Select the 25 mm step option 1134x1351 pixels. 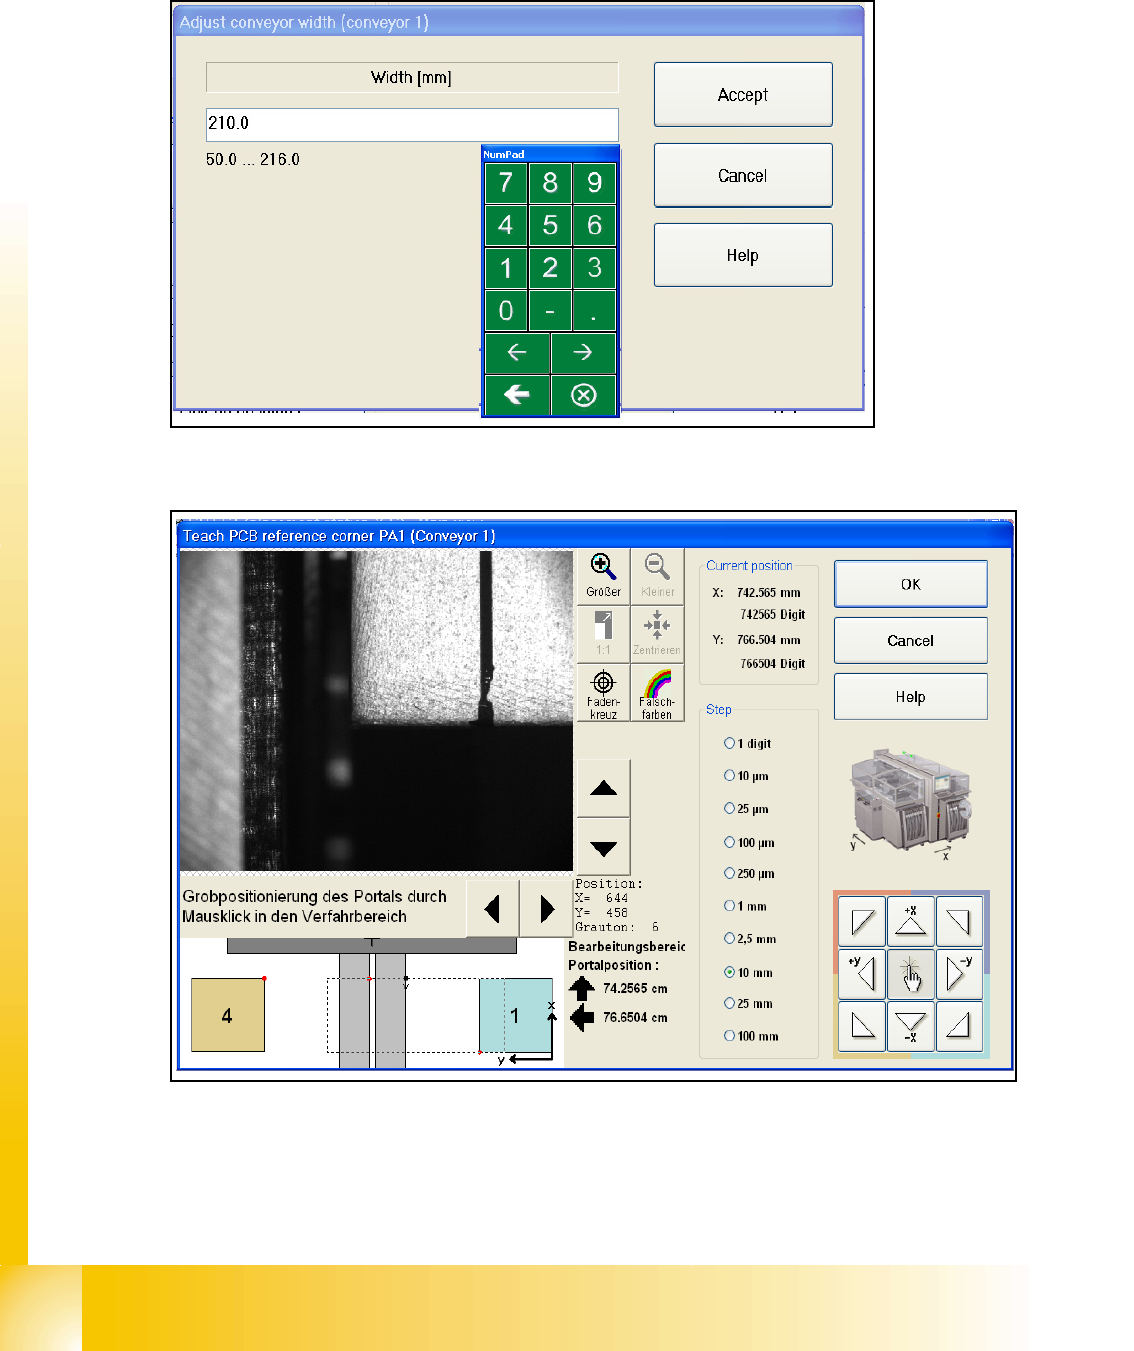pyautogui.click(x=748, y=1003)
